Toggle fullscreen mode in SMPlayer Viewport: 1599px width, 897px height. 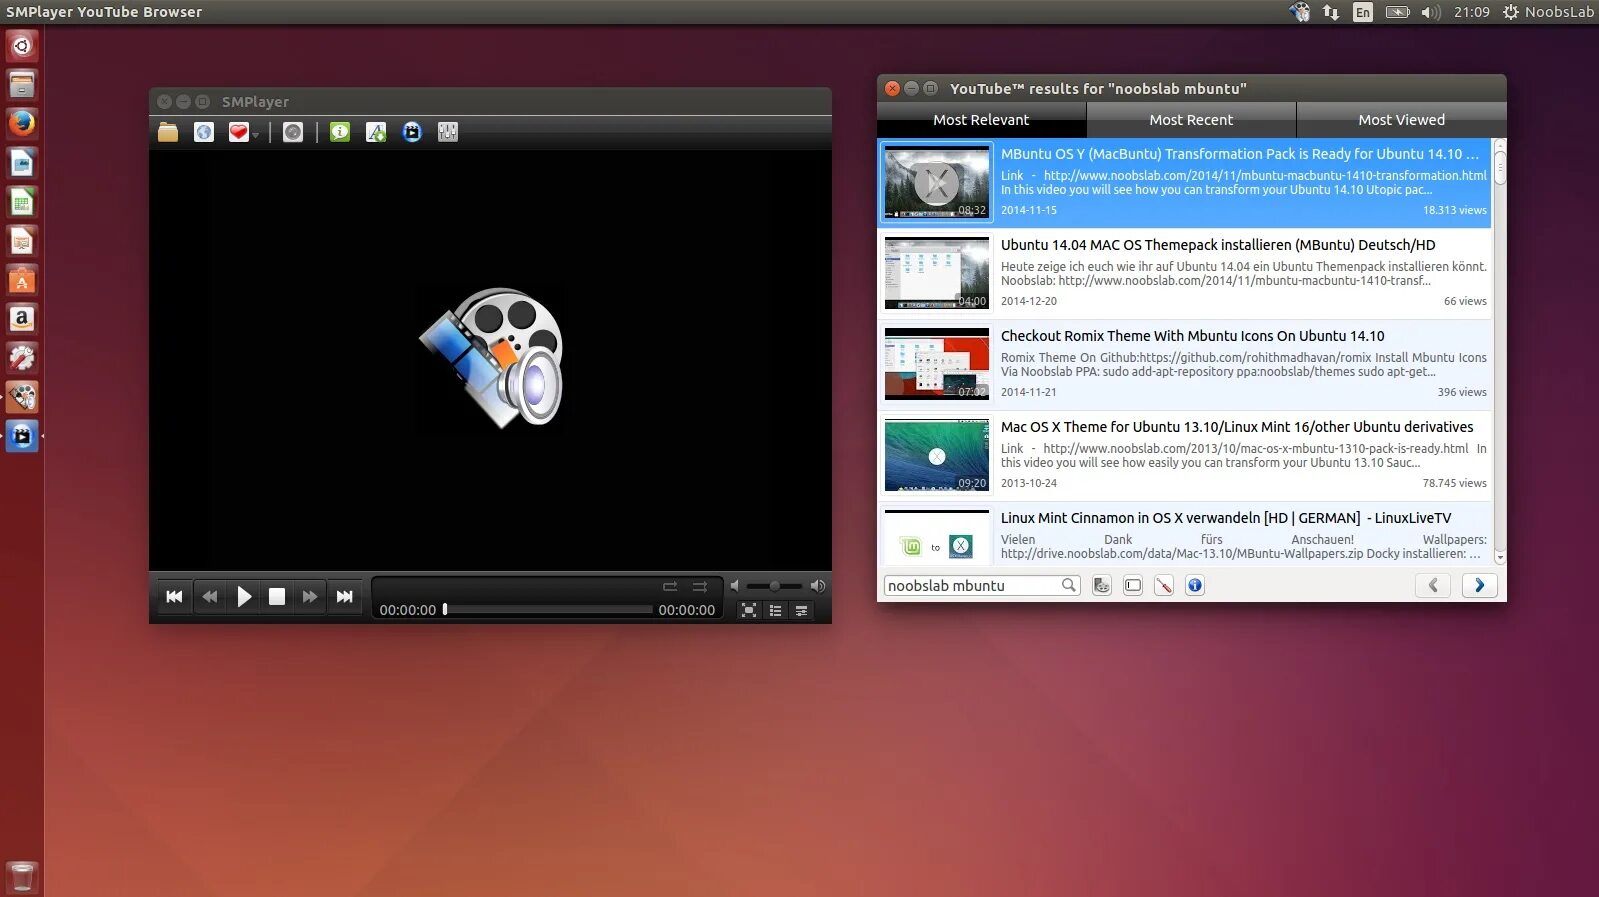coord(749,610)
